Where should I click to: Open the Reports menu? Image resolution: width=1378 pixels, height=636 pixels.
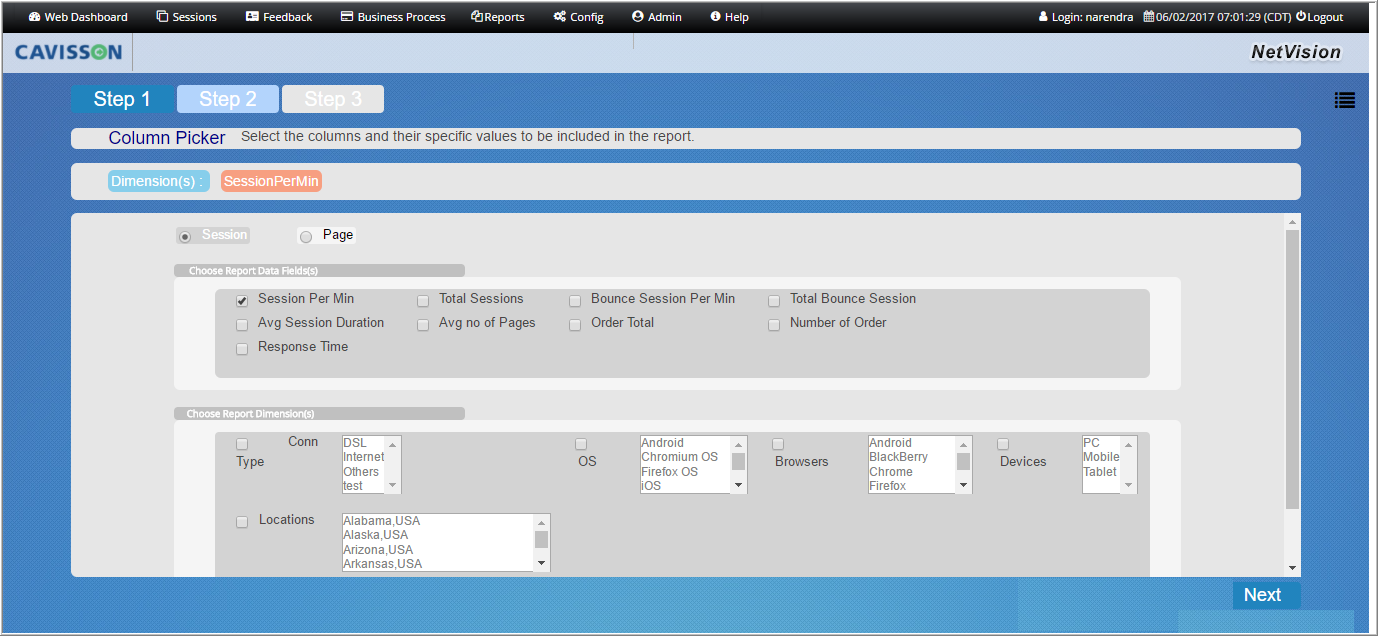tap(498, 17)
